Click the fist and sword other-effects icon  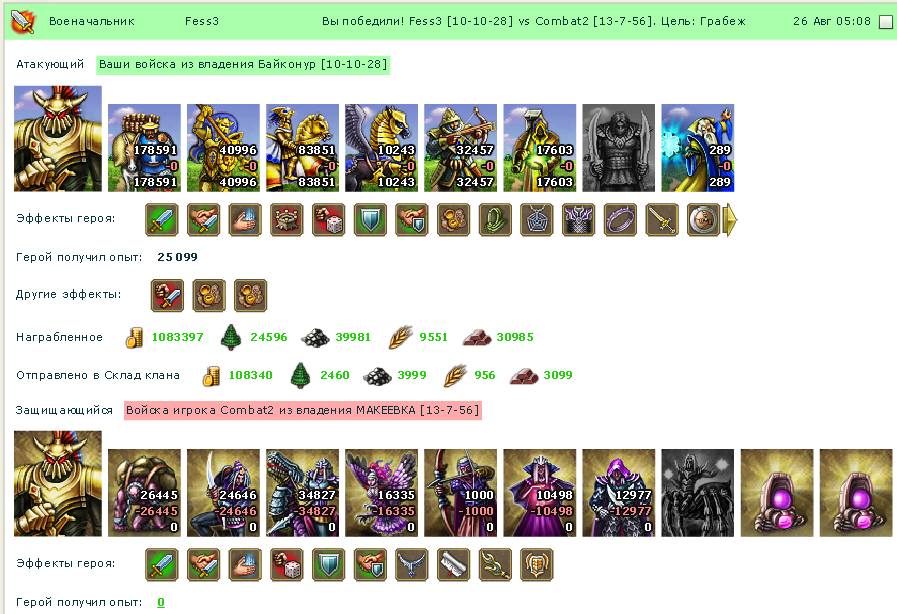click(167, 295)
